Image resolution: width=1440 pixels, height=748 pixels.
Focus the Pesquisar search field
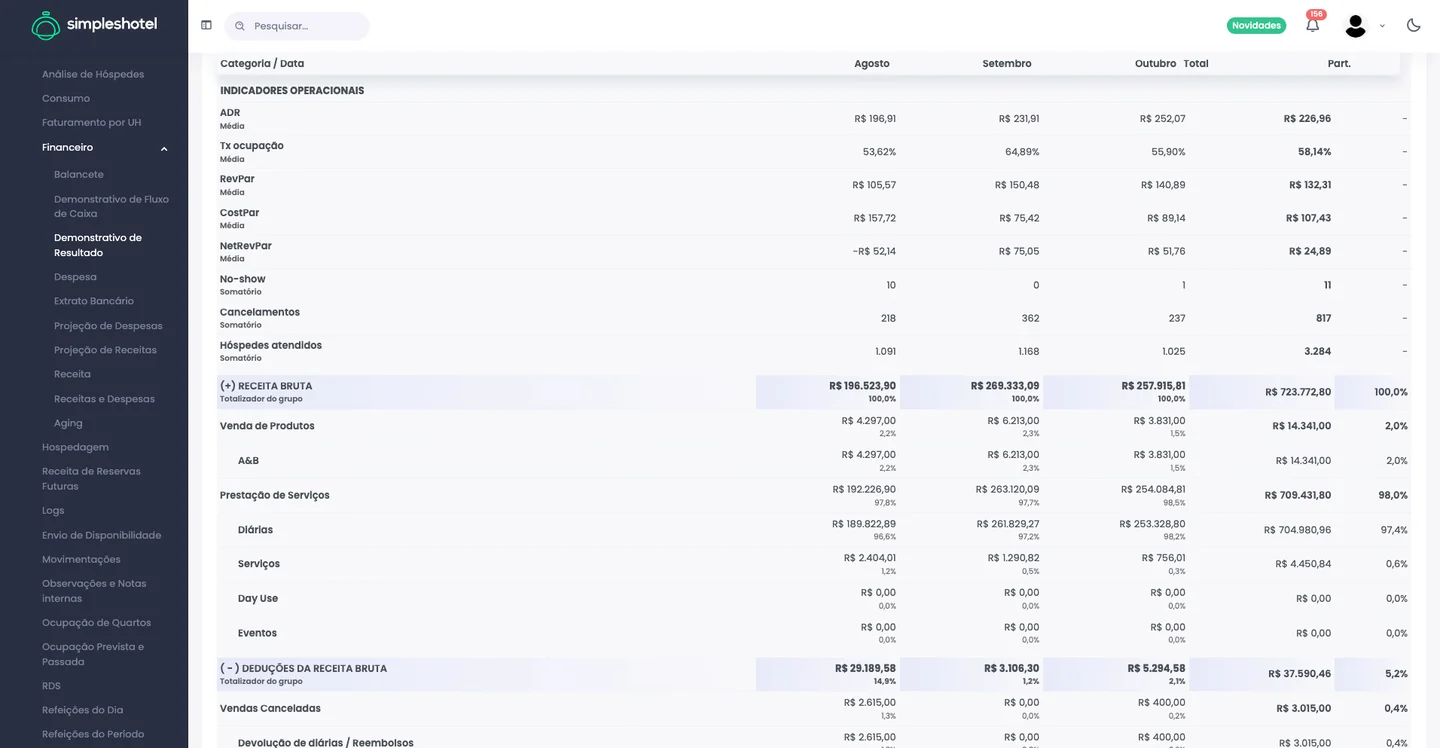coord(297,26)
